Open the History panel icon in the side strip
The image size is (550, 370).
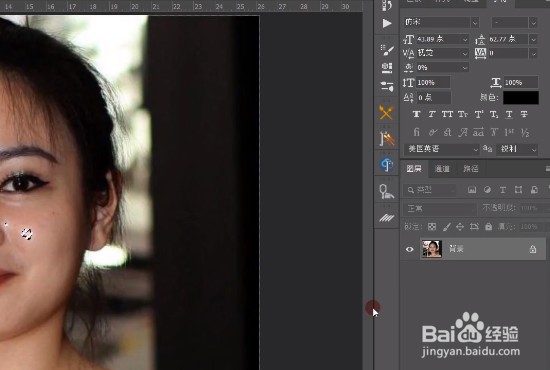click(x=387, y=6)
